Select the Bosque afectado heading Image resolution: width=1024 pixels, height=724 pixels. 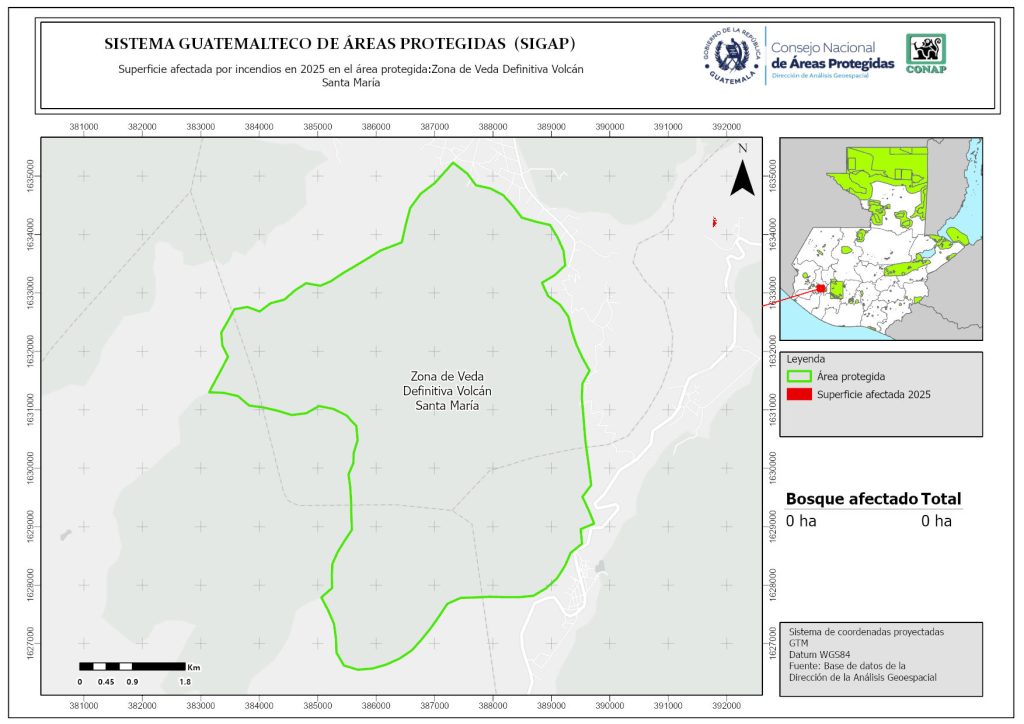tap(851, 499)
